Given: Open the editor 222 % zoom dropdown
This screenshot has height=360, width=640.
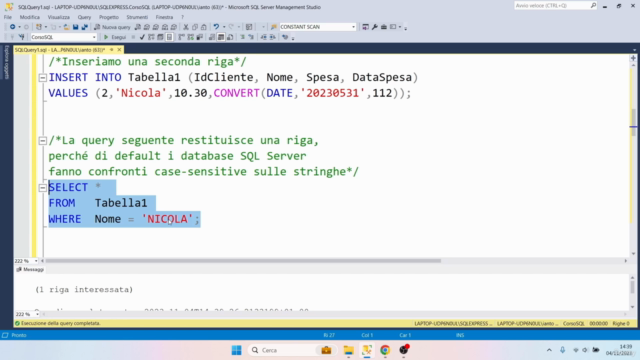Looking at the screenshot, I should [x=36, y=261].
